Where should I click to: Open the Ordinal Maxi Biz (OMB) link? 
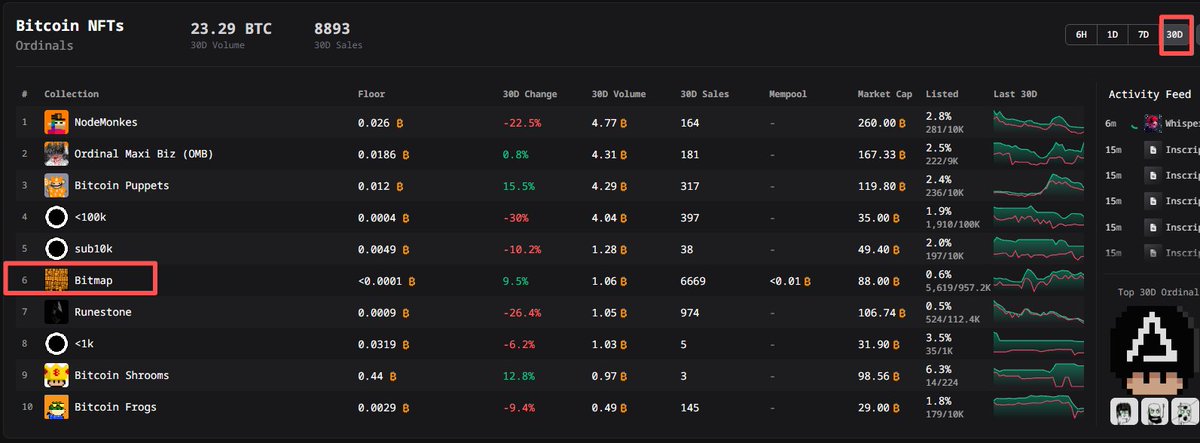[x=144, y=154]
